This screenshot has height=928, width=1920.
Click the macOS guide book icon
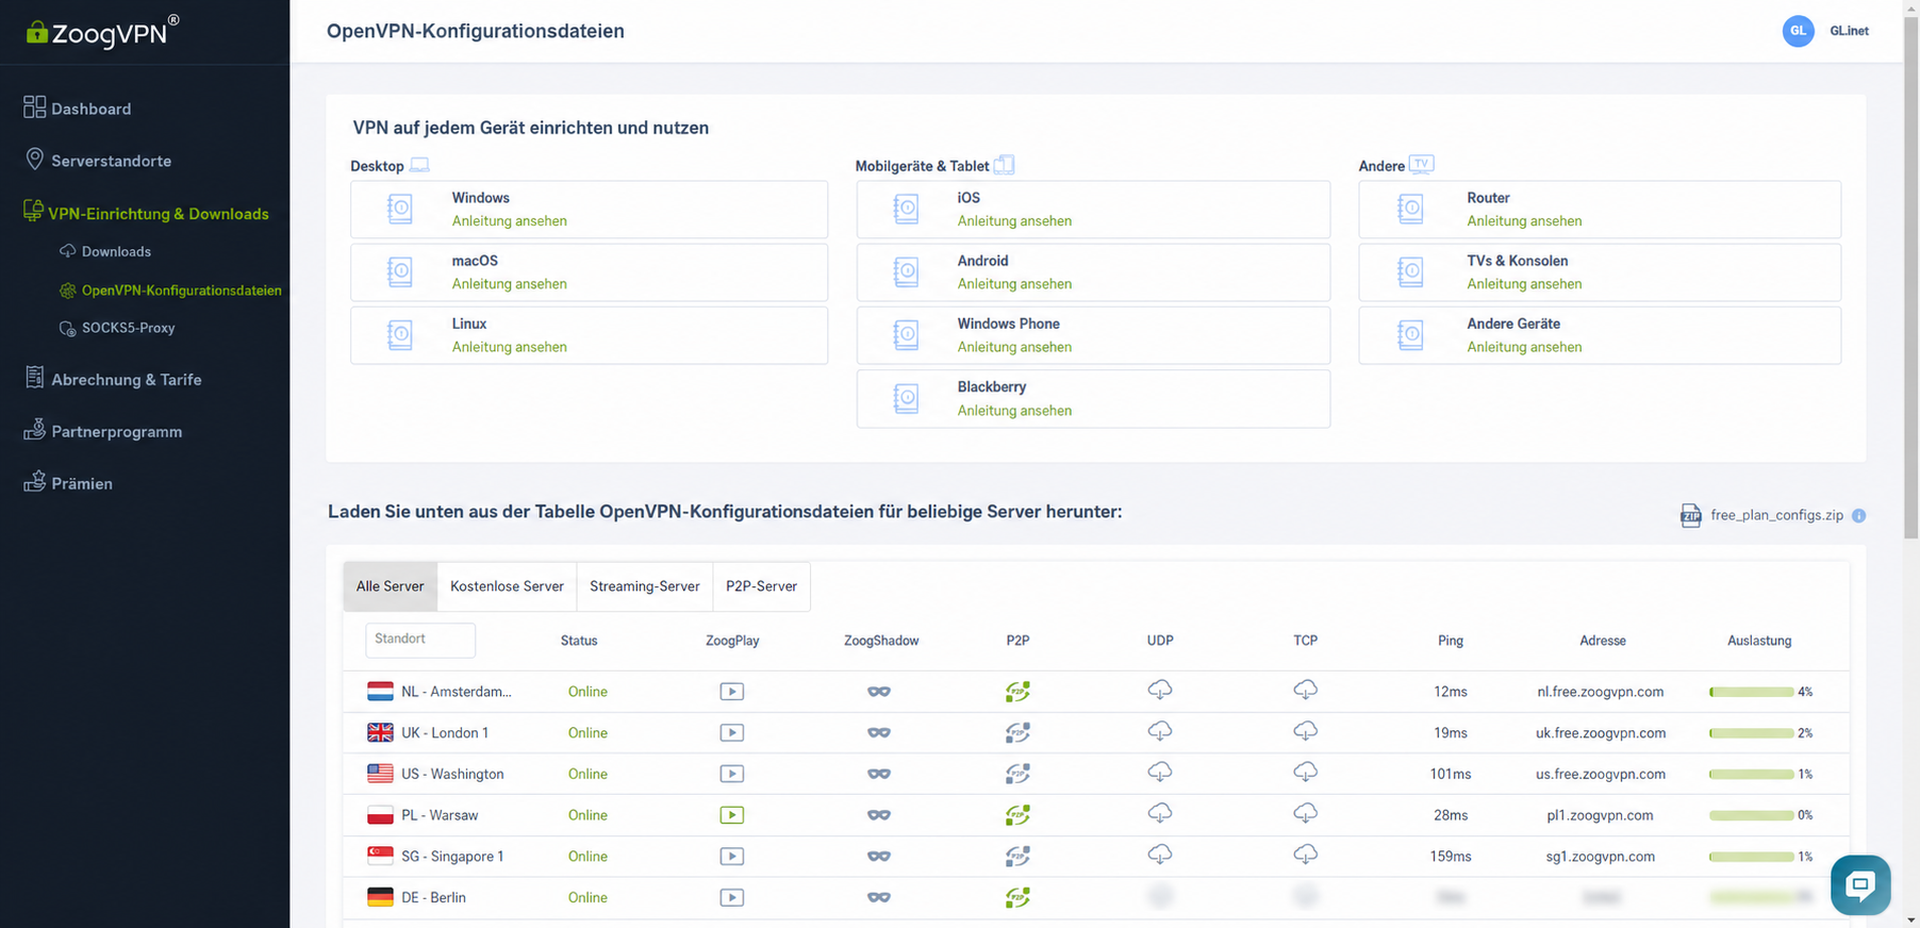coord(400,272)
